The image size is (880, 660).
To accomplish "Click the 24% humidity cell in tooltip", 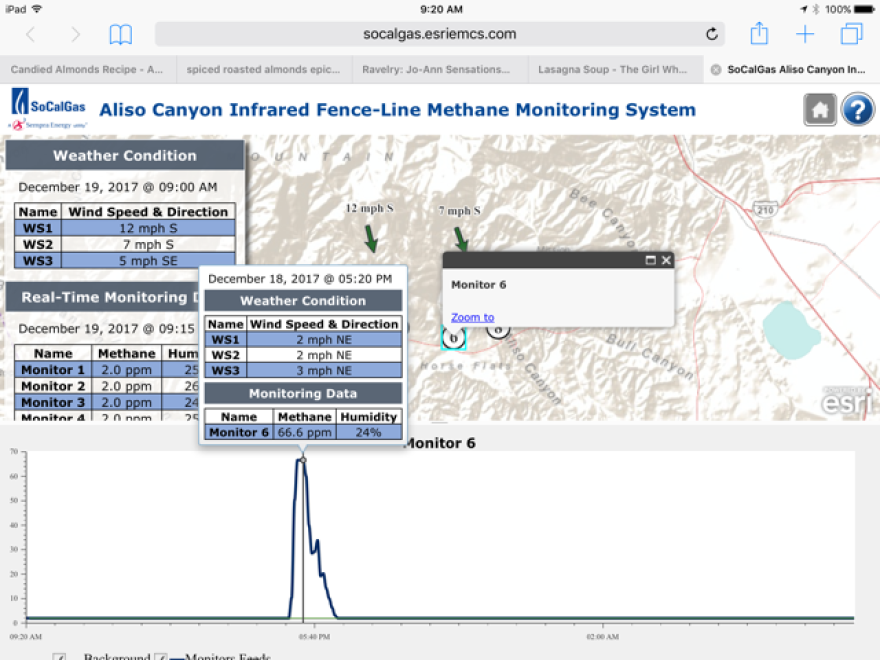I will tap(368, 432).
